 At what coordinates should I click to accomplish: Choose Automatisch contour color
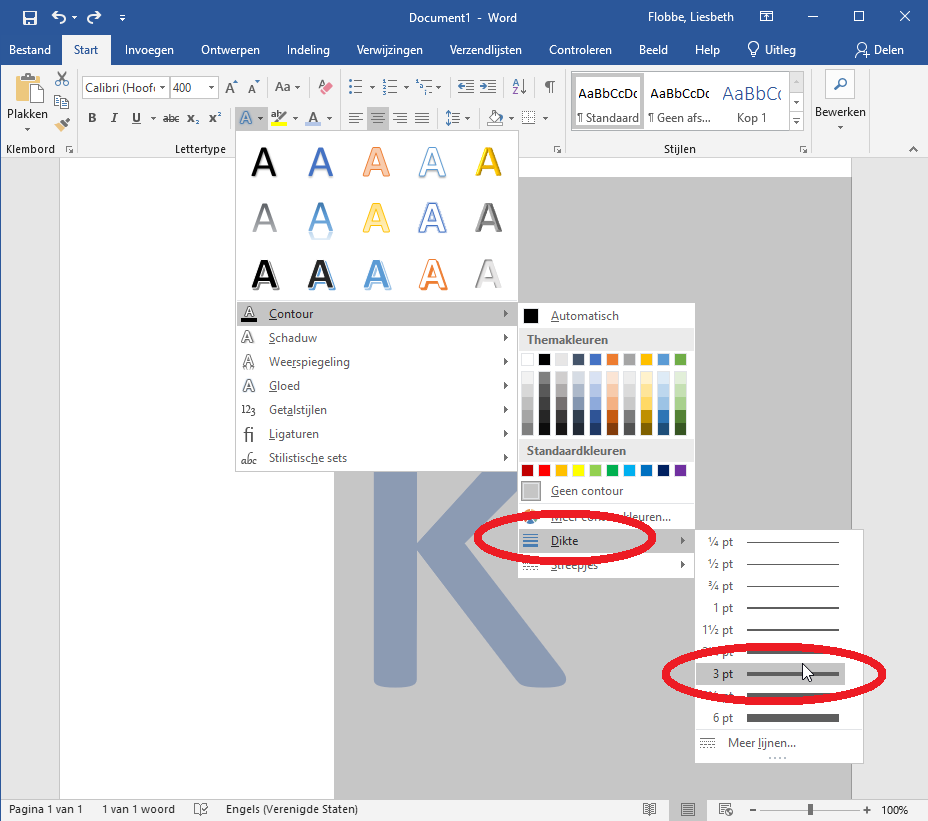(605, 316)
